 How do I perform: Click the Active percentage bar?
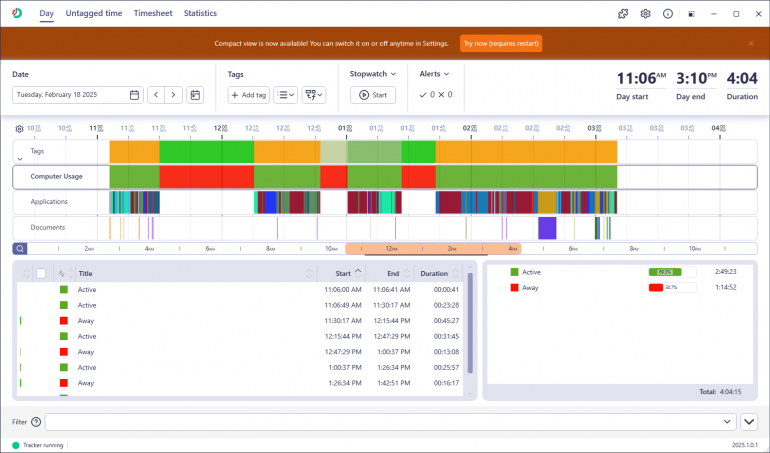point(672,272)
